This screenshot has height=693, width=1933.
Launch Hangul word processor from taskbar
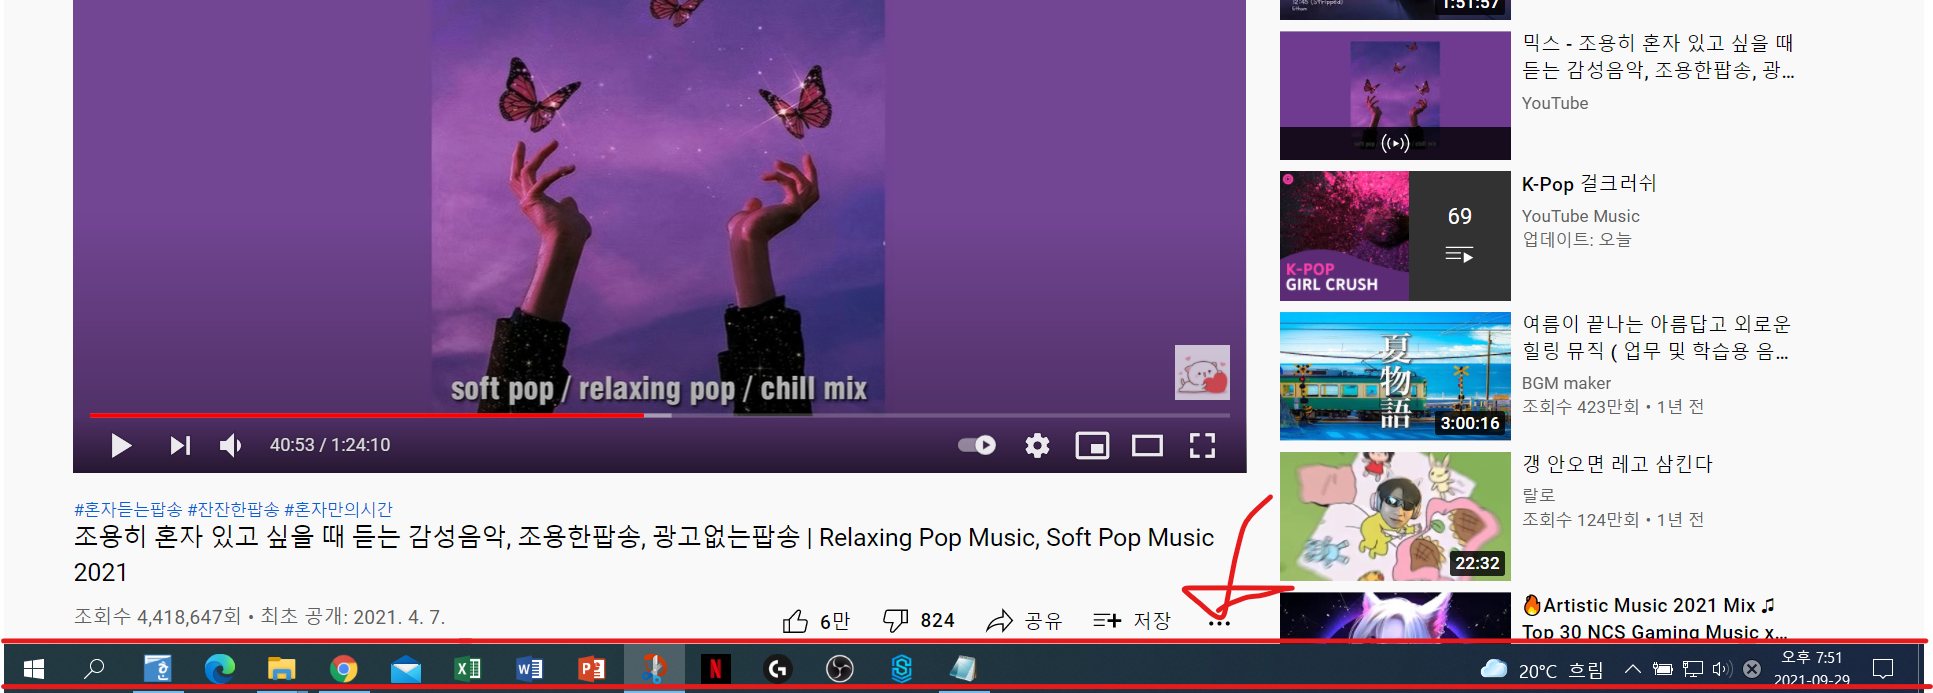pos(157,668)
